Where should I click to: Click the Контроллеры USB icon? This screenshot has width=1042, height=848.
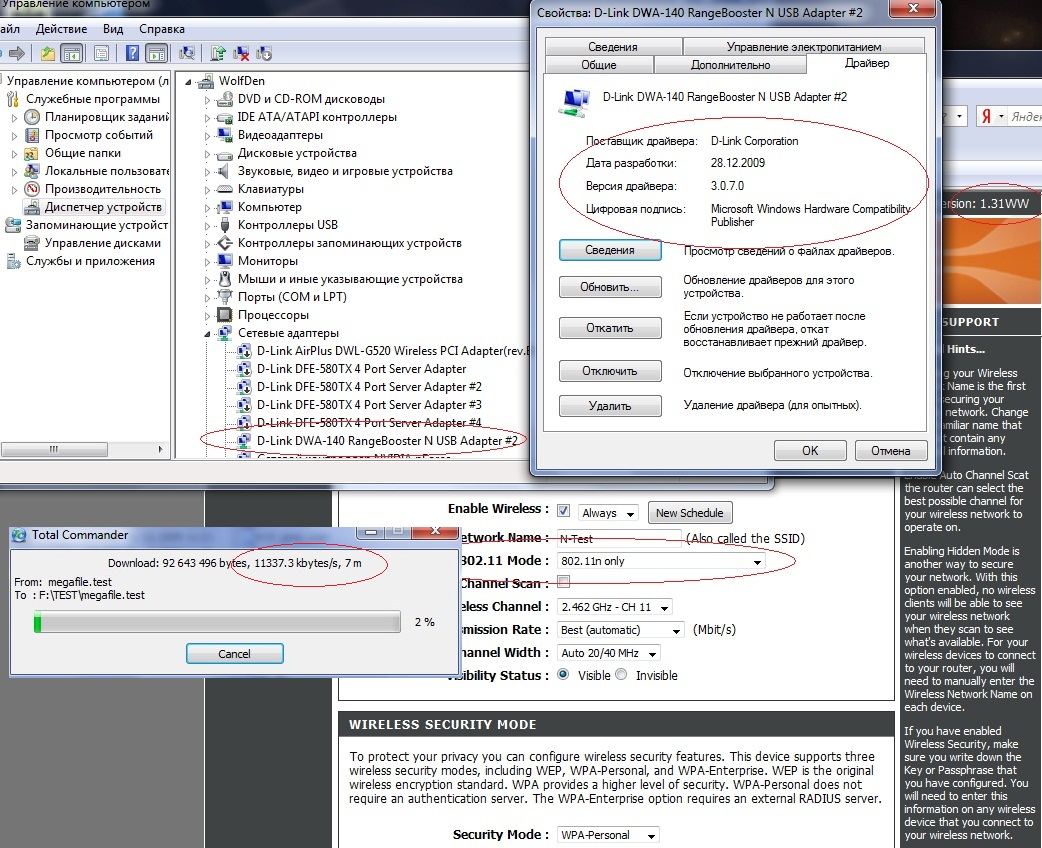point(225,225)
